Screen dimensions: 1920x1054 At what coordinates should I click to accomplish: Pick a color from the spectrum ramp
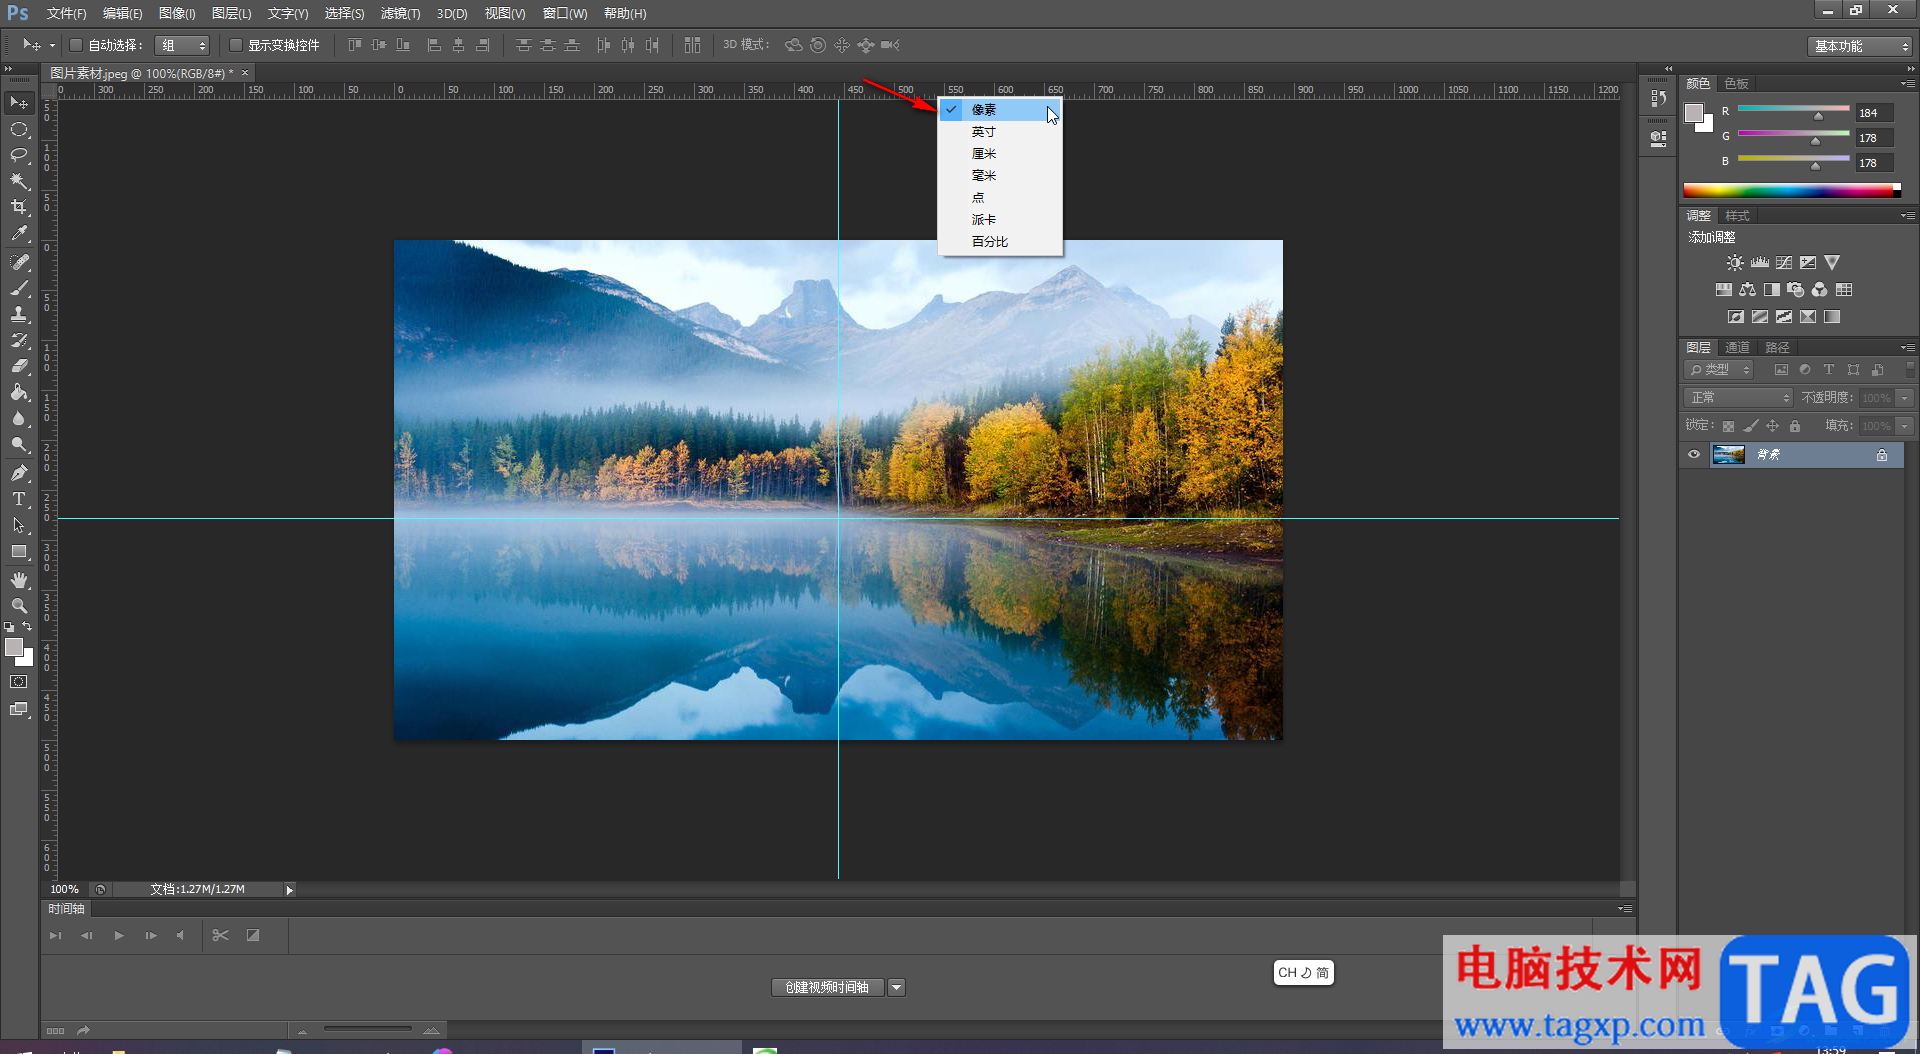point(1790,190)
